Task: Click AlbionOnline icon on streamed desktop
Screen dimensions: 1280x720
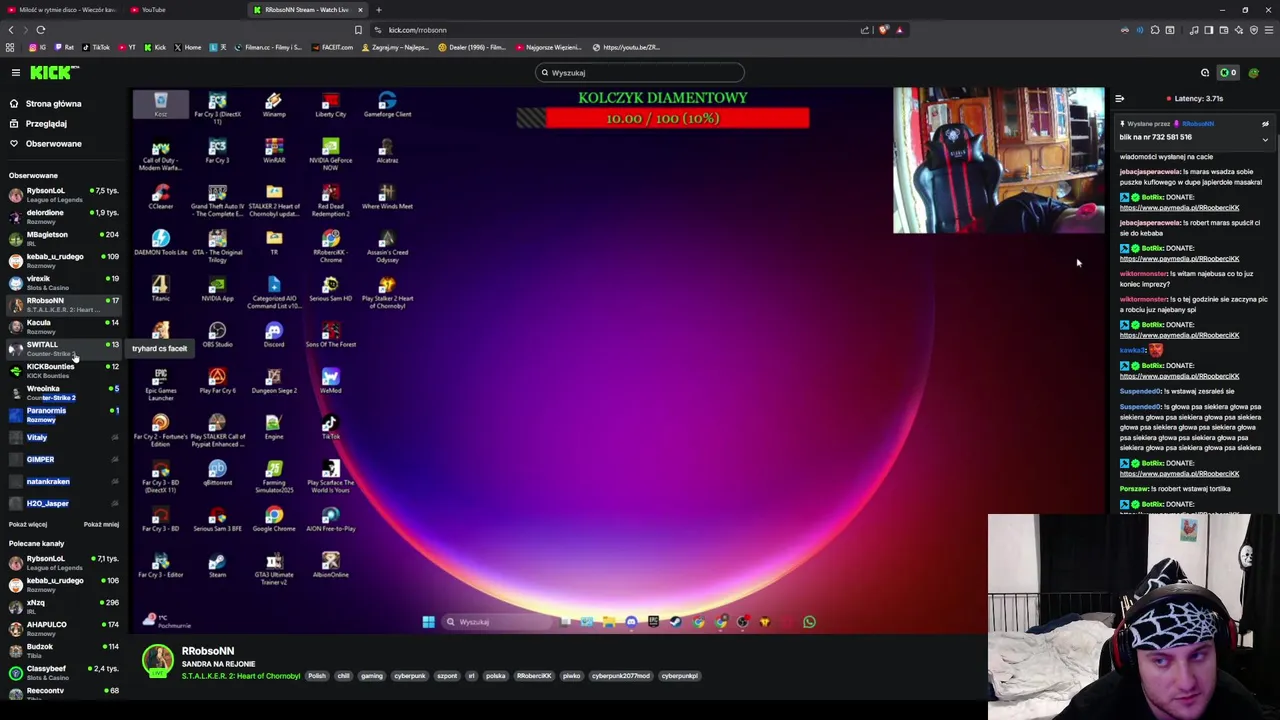Action: tap(331, 565)
